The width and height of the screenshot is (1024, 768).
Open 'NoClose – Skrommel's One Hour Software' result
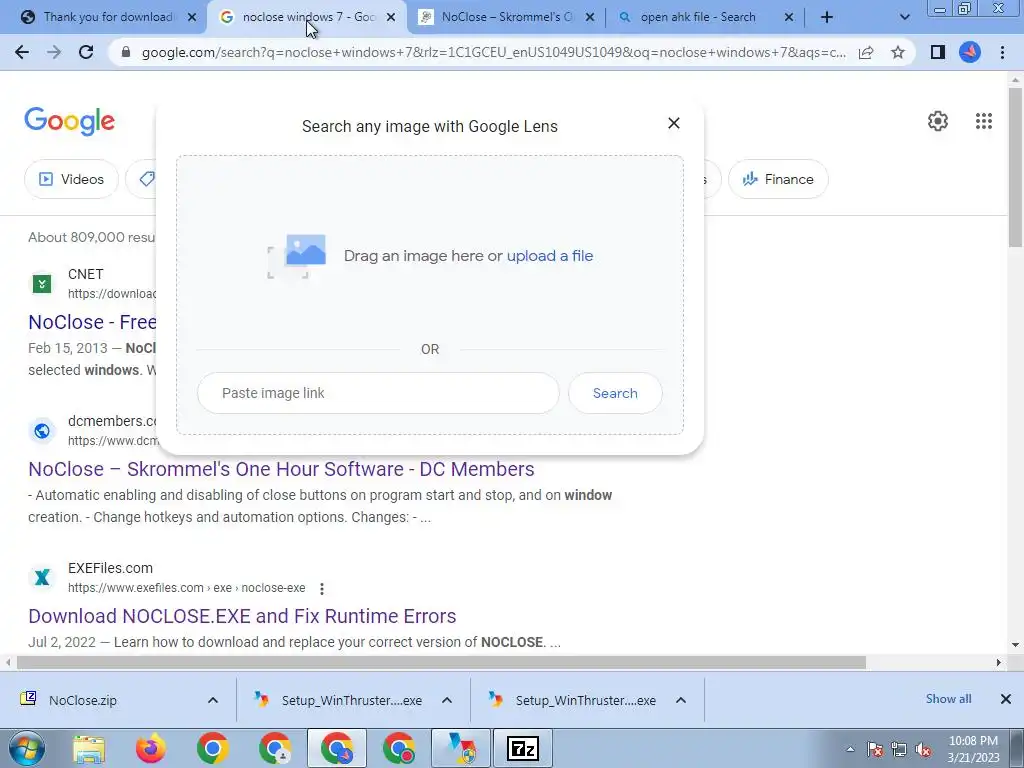(x=281, y=469)
